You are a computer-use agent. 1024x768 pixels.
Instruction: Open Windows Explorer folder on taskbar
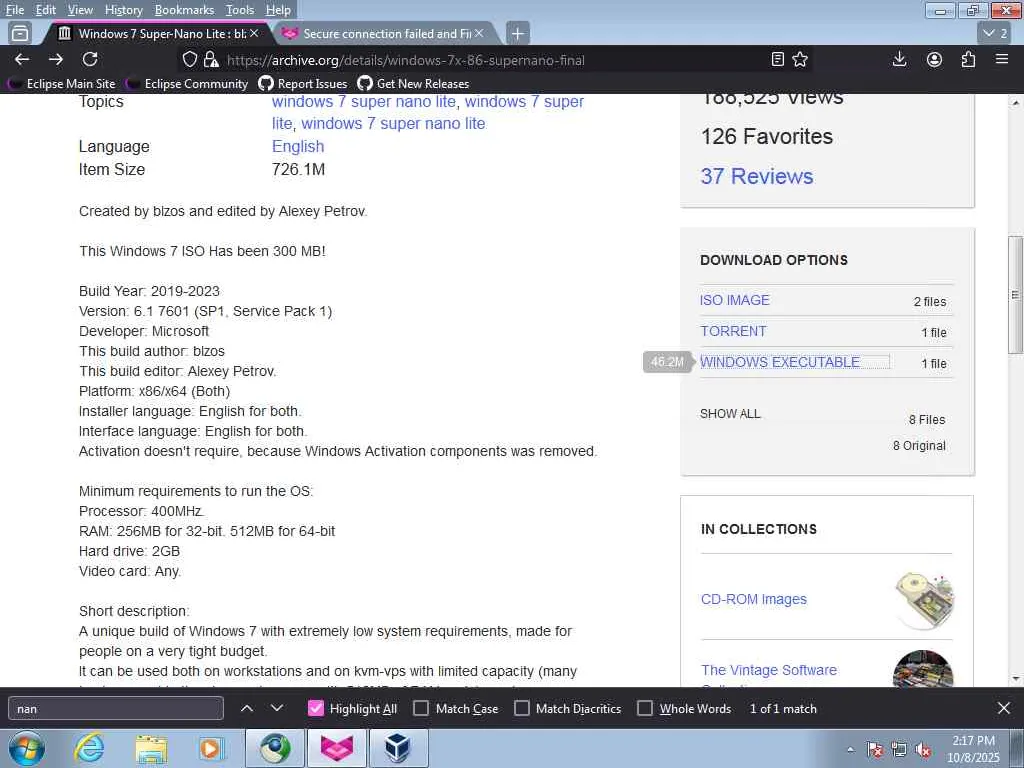[x=152, y=748]
